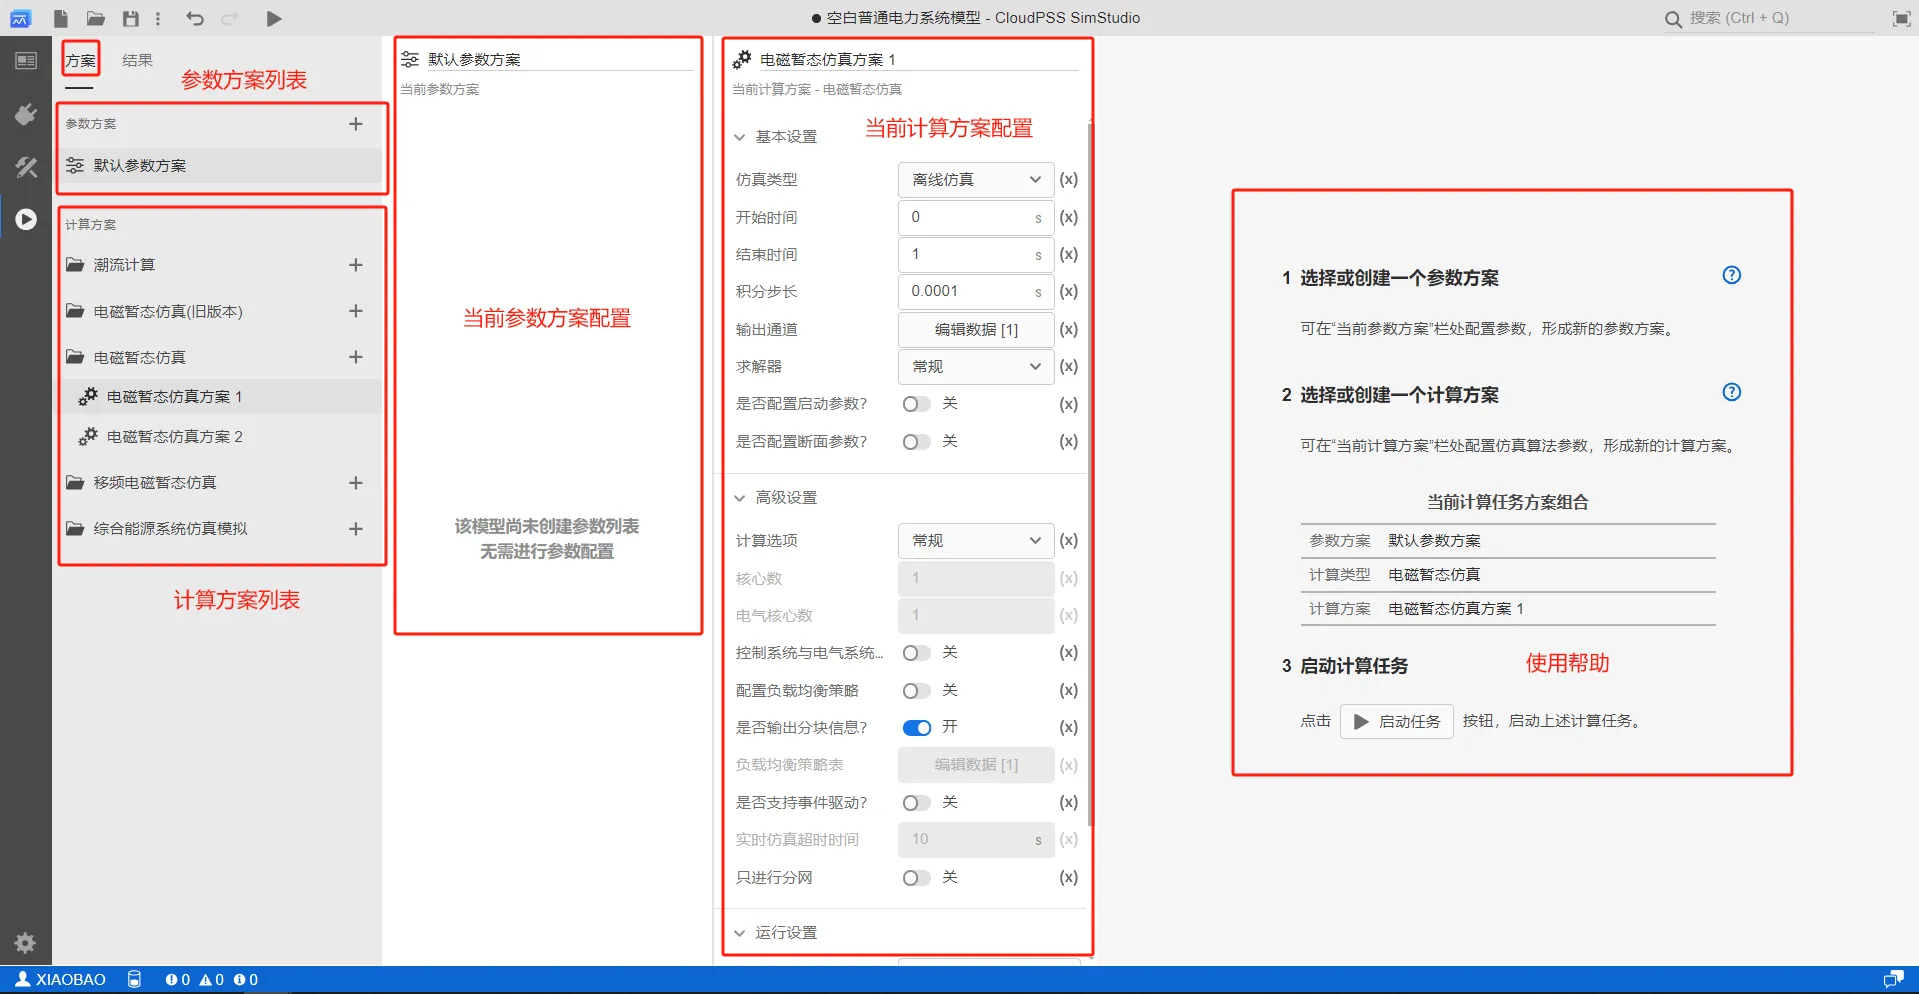Switch to the 方案 tab
The image size is (1919, 994).
[x=80, y=61]
